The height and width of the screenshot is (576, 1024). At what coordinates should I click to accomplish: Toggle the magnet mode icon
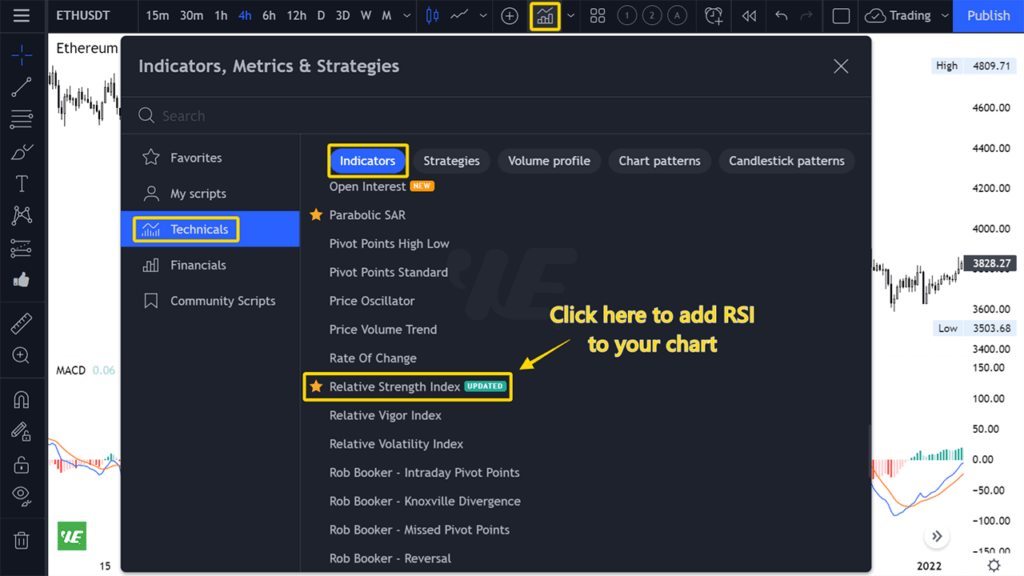pyautogui.click(x=21, y=400)
